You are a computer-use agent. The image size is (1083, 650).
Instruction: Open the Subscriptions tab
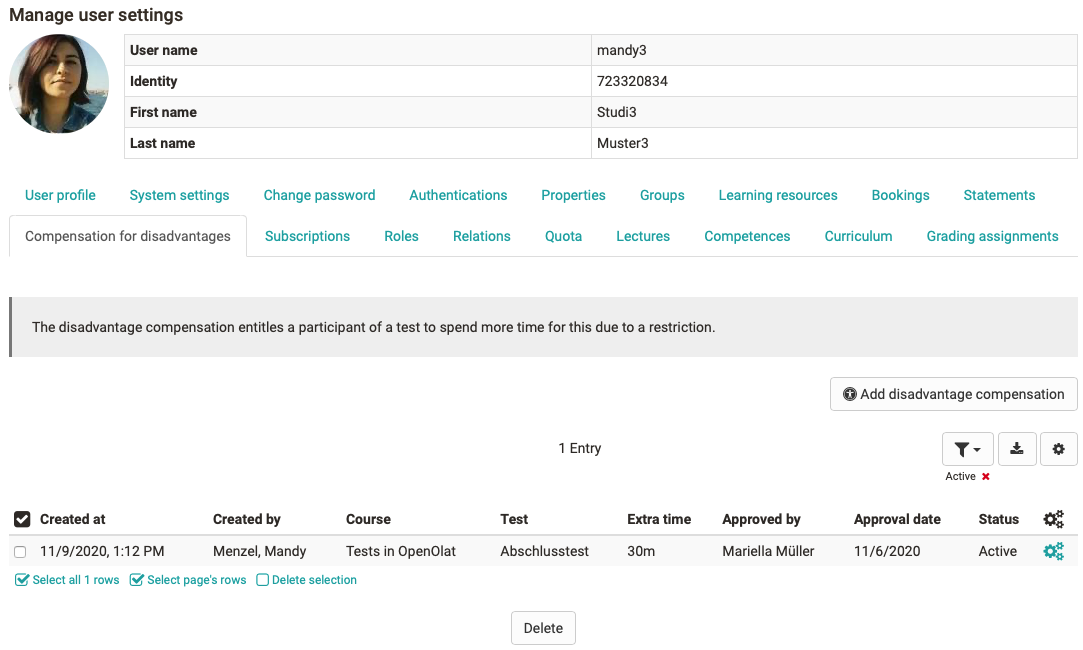pyautogui.click(x=307, y=236)
